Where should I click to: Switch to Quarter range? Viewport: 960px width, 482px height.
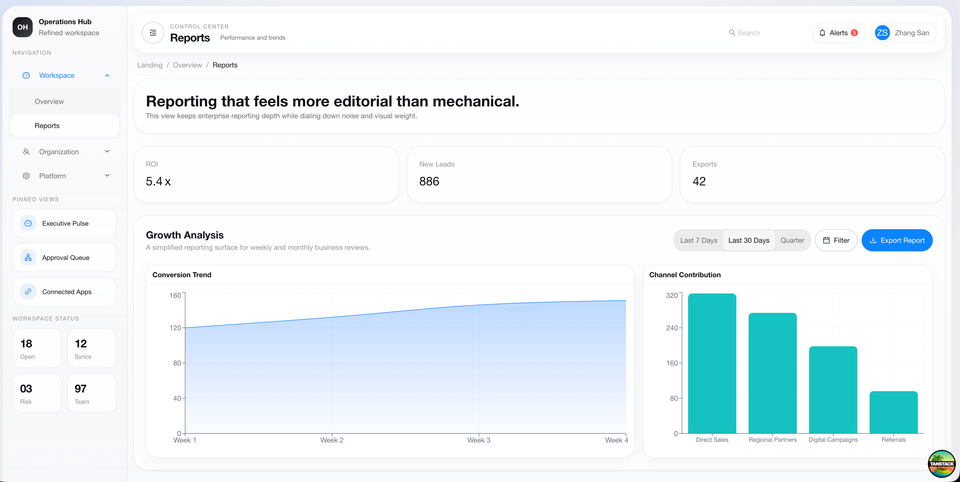792,240
